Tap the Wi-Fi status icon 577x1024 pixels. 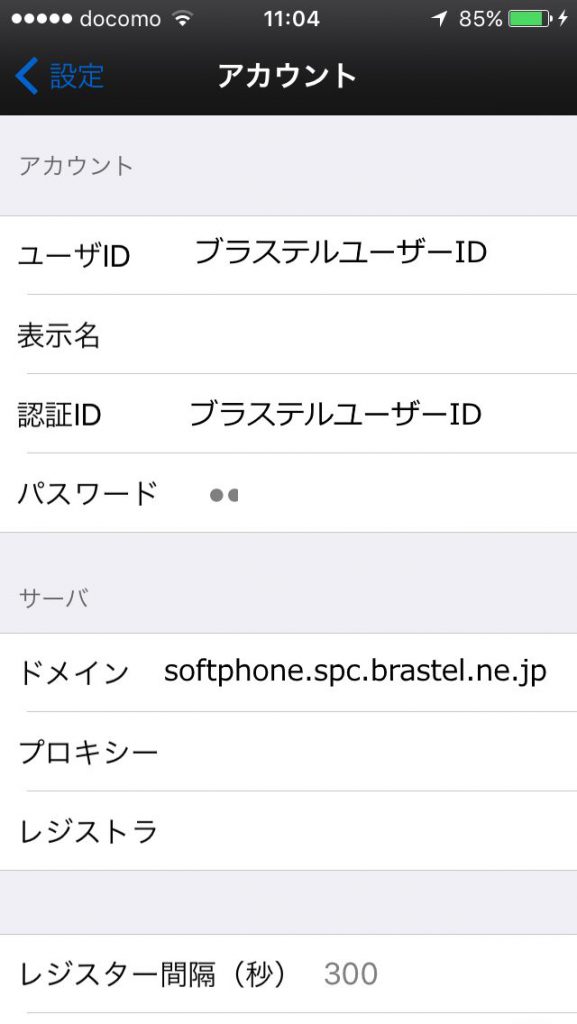183,18
